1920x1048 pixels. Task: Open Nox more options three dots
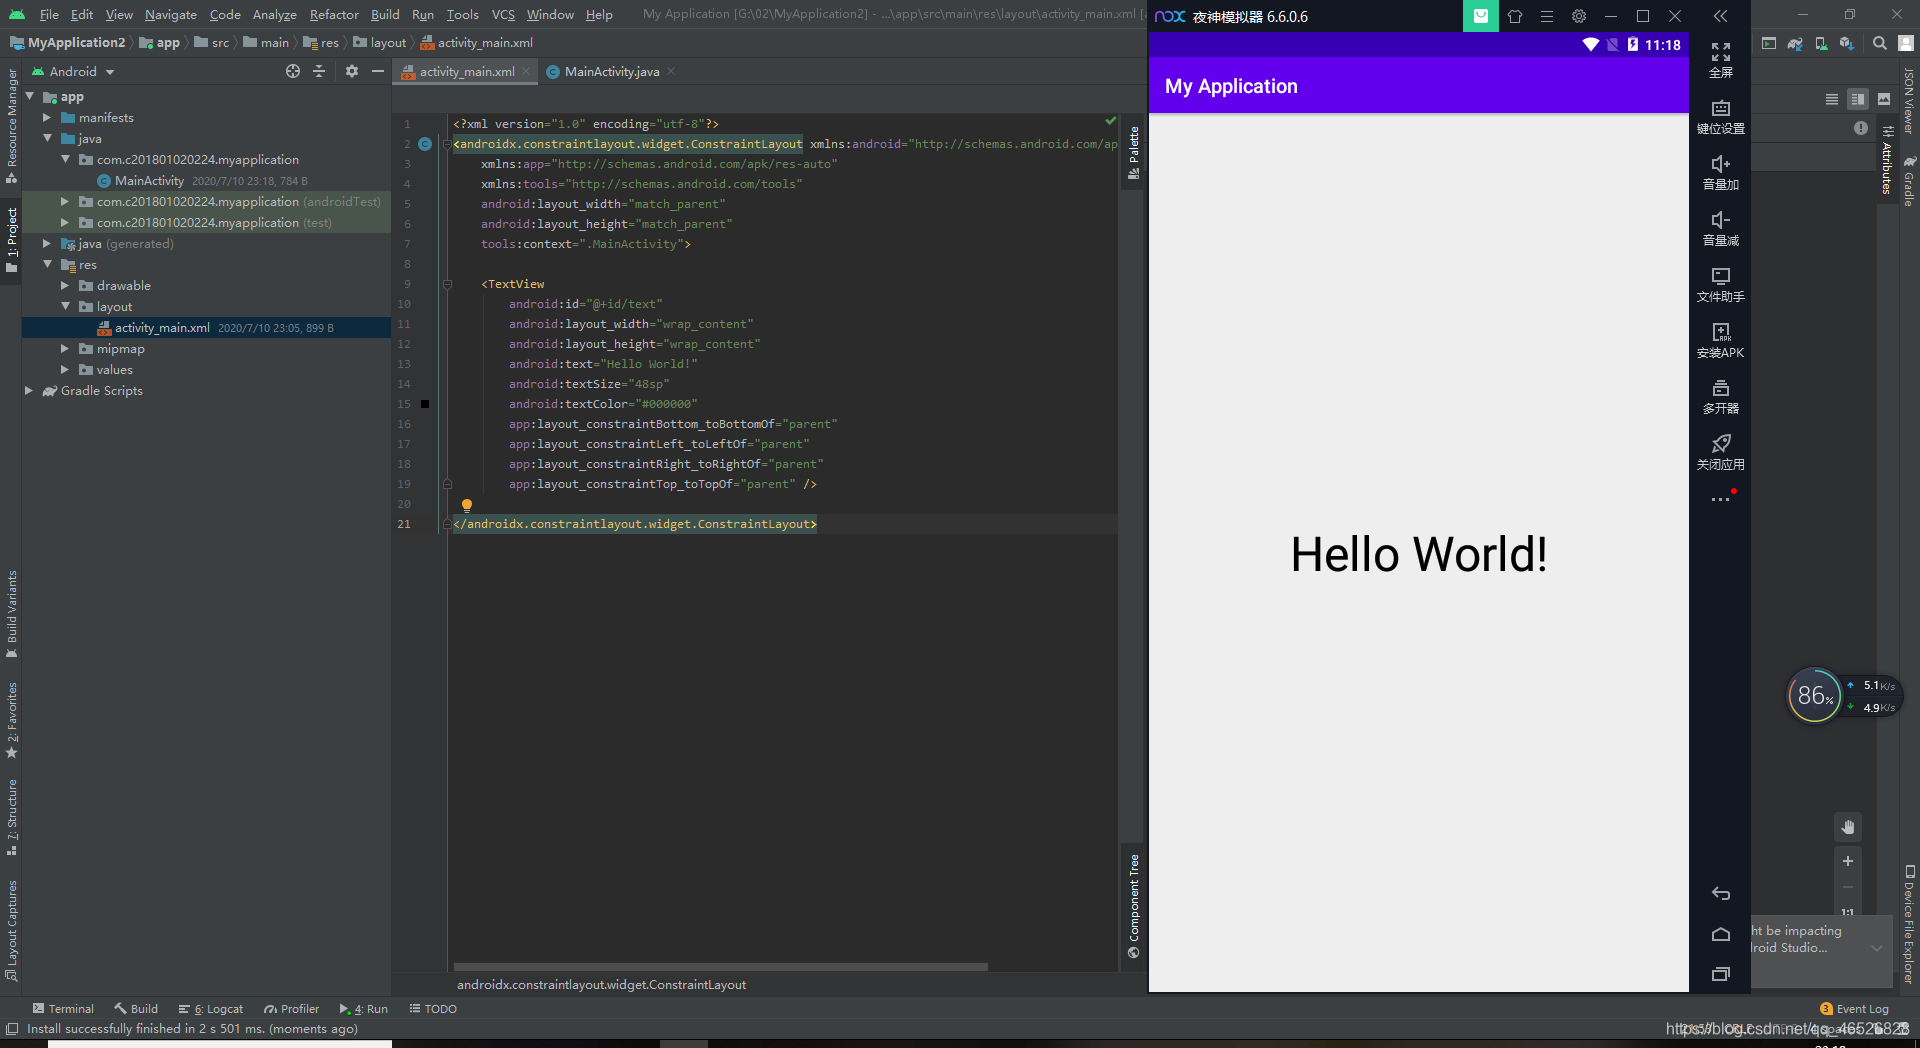pyautogui.click(x=1720, y=499)
